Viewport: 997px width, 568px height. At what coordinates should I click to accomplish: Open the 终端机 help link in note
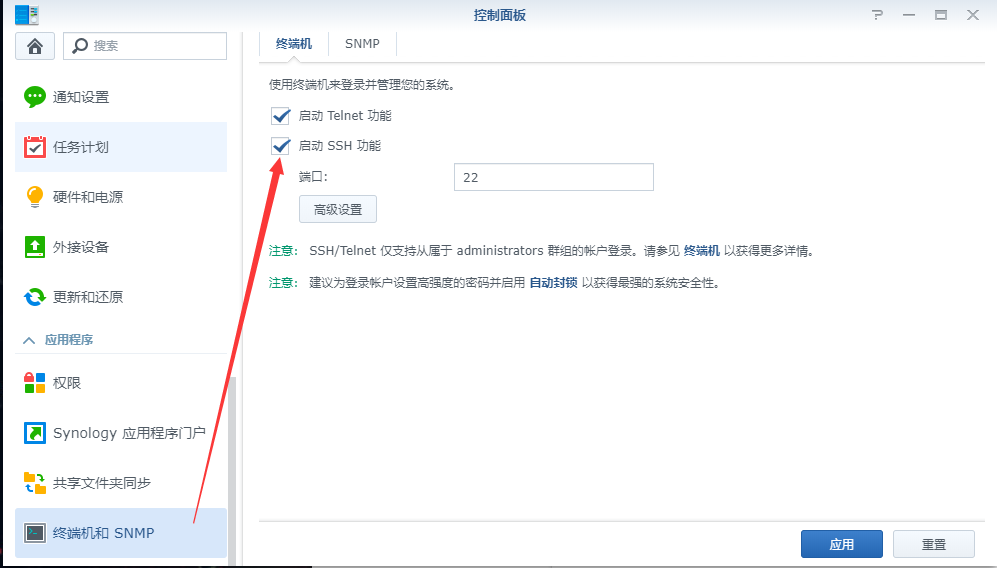click(702, 251)
